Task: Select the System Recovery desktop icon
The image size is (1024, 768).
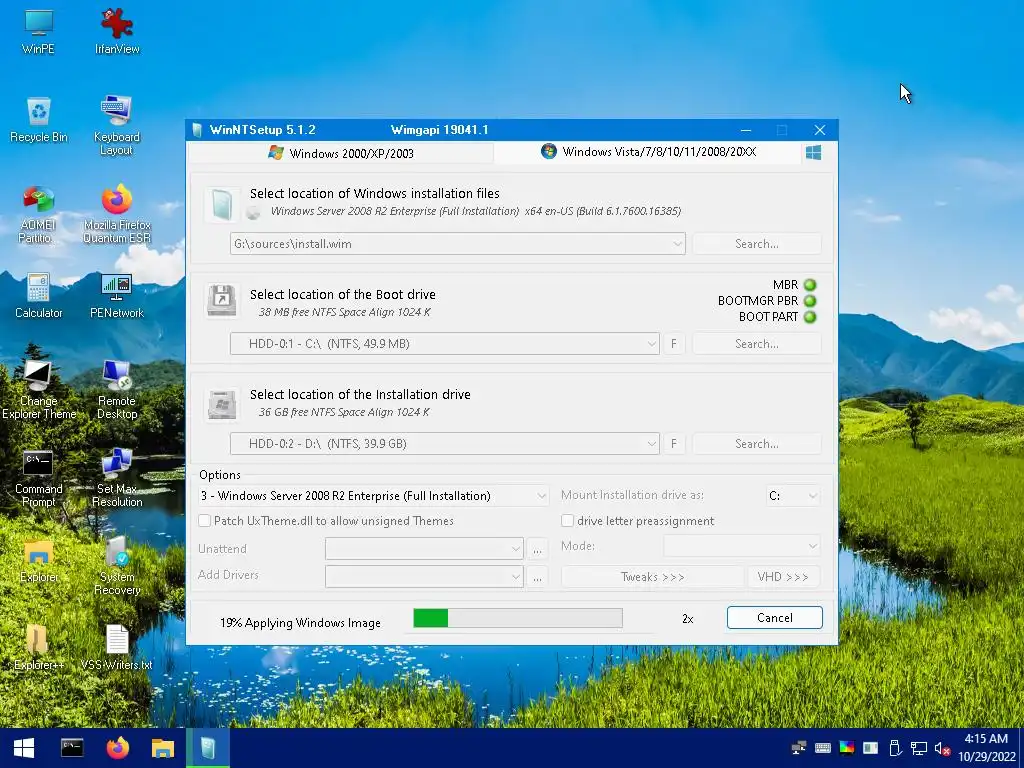Action: 117,566
